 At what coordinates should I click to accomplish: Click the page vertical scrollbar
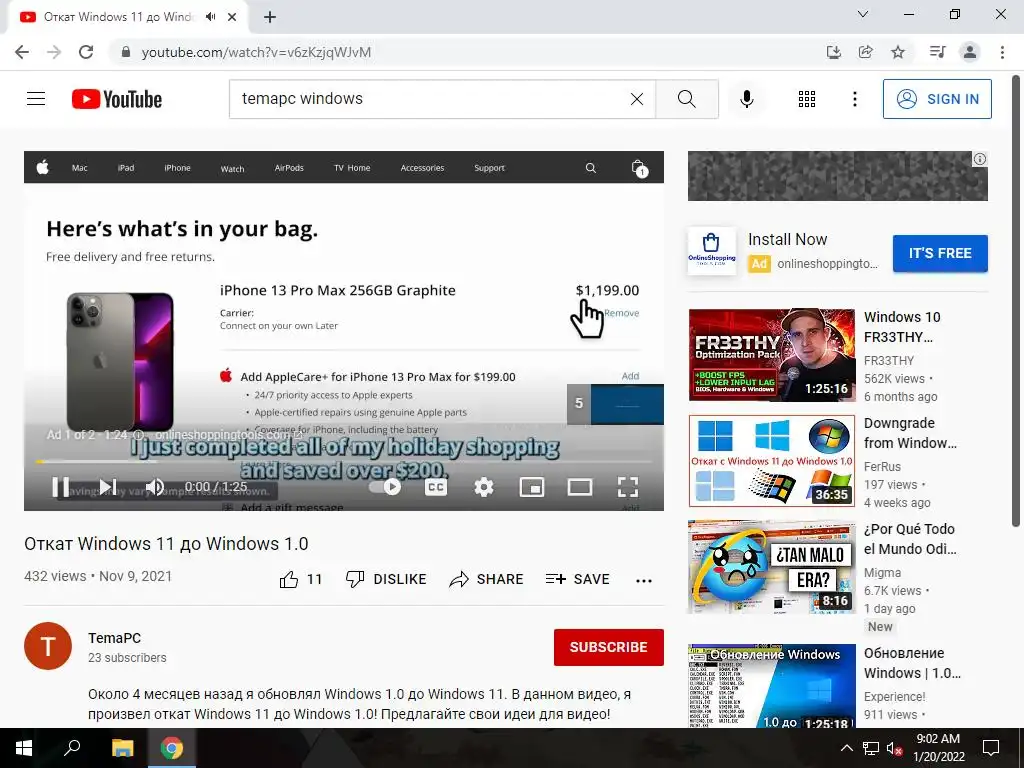point(1016,300)
